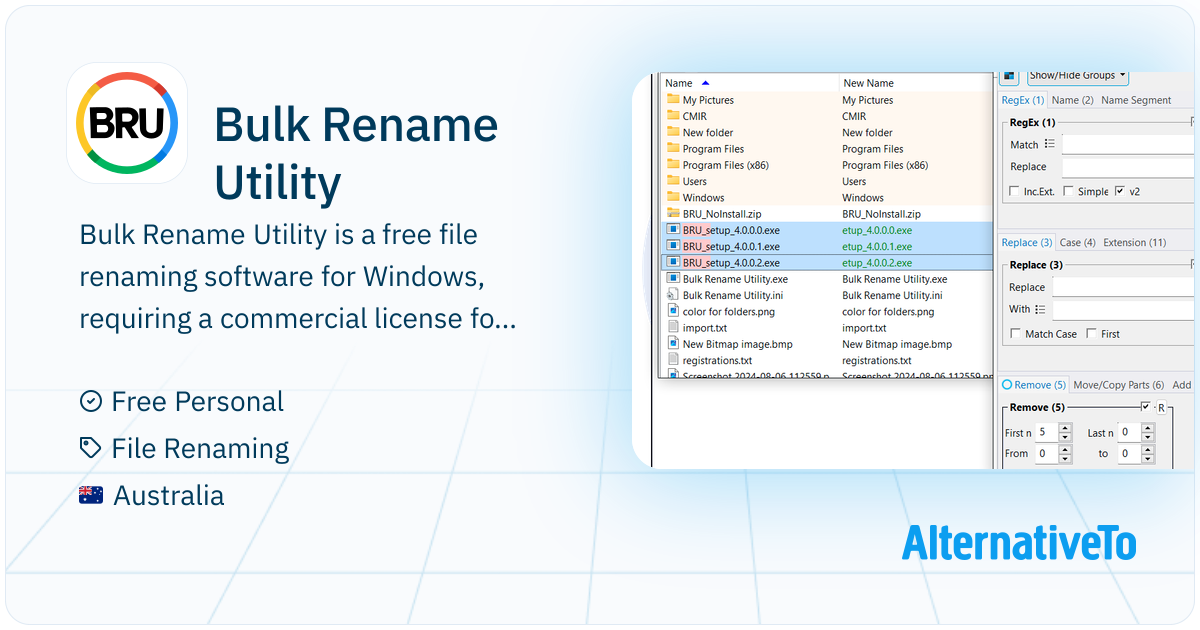Decrease the 'to' value in Remove
1200x630 pixels.
point(1148,458)
